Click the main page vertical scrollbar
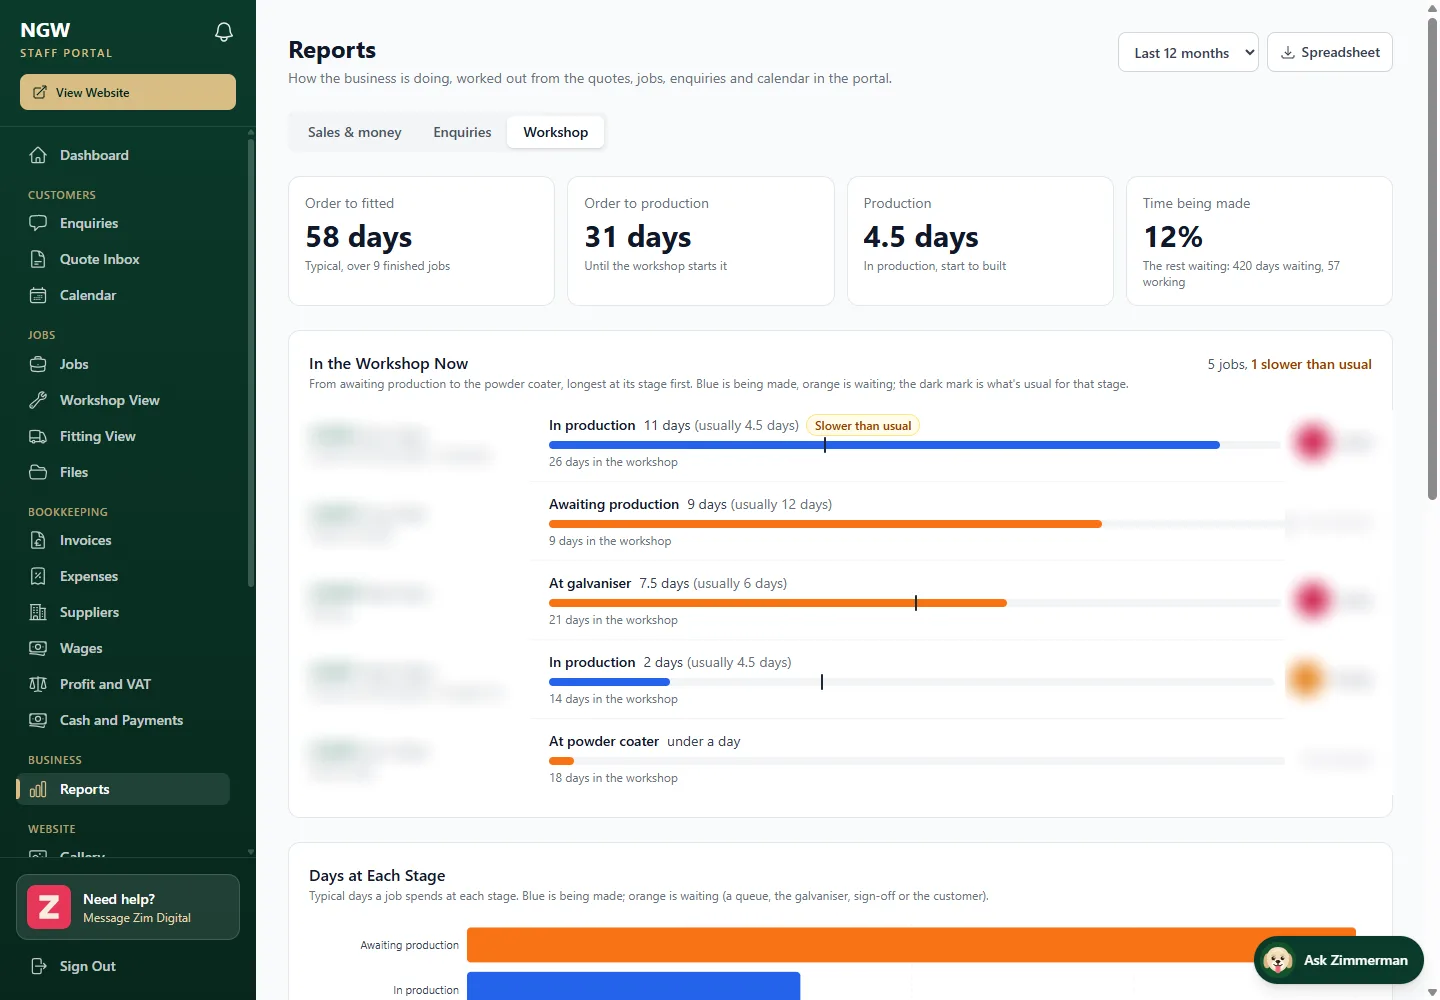Viewport: 1440px width, 1000px height. [1432, 258]
